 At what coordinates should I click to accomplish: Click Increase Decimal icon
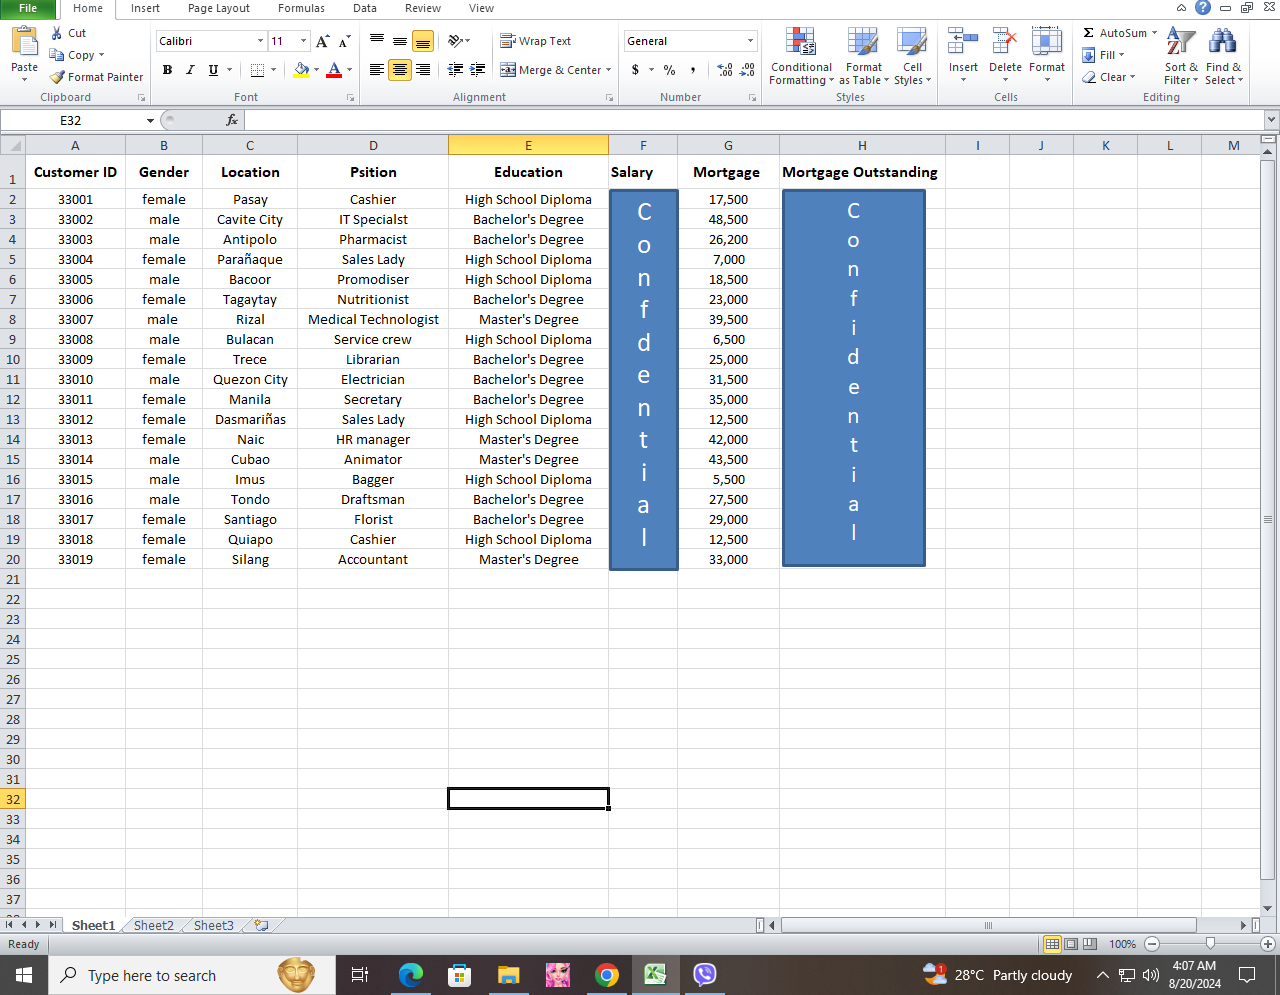725,70
